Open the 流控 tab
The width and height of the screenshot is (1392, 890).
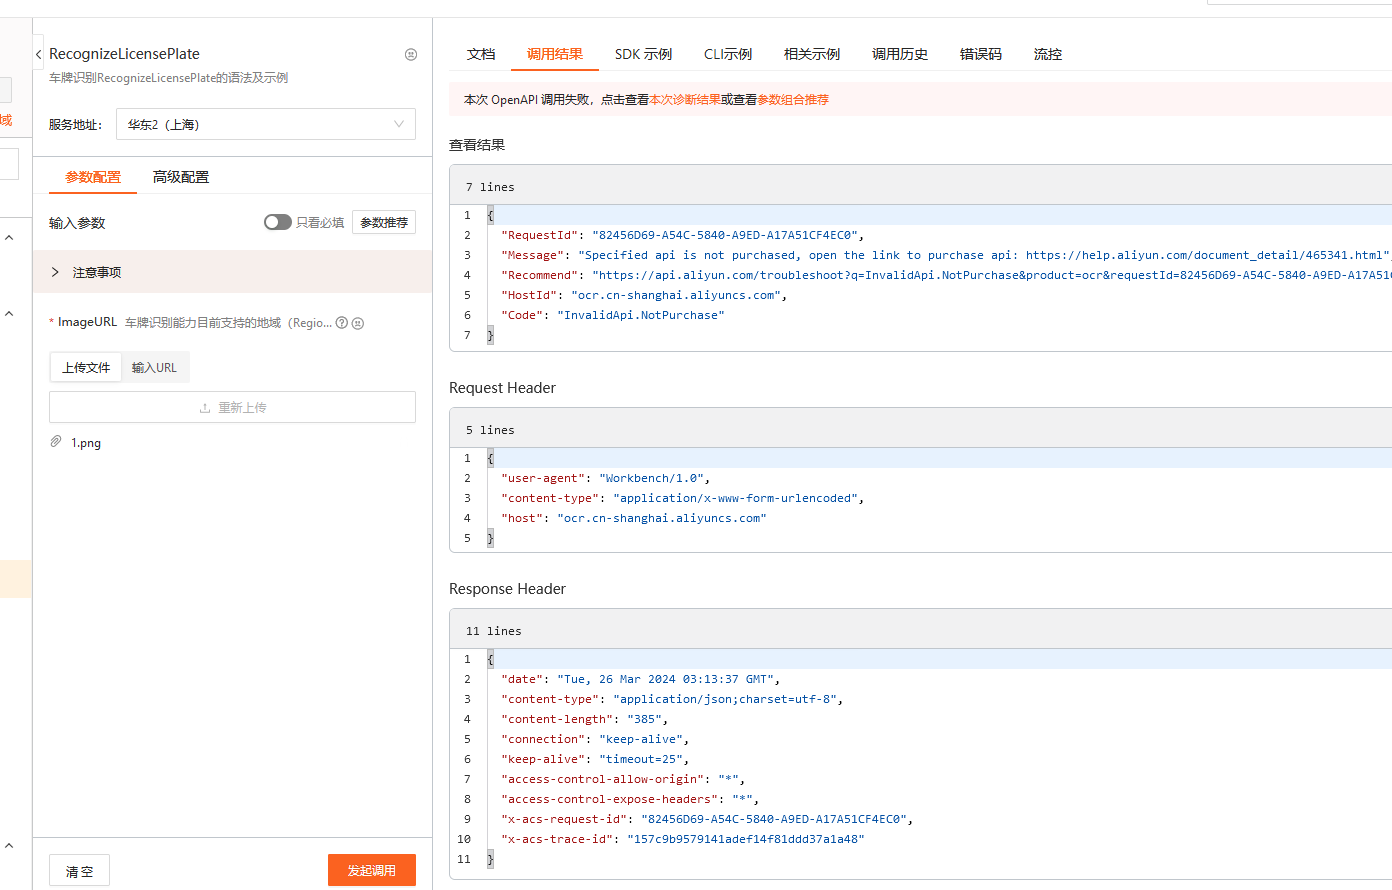pyautogui.click(x=1048, y=54)
